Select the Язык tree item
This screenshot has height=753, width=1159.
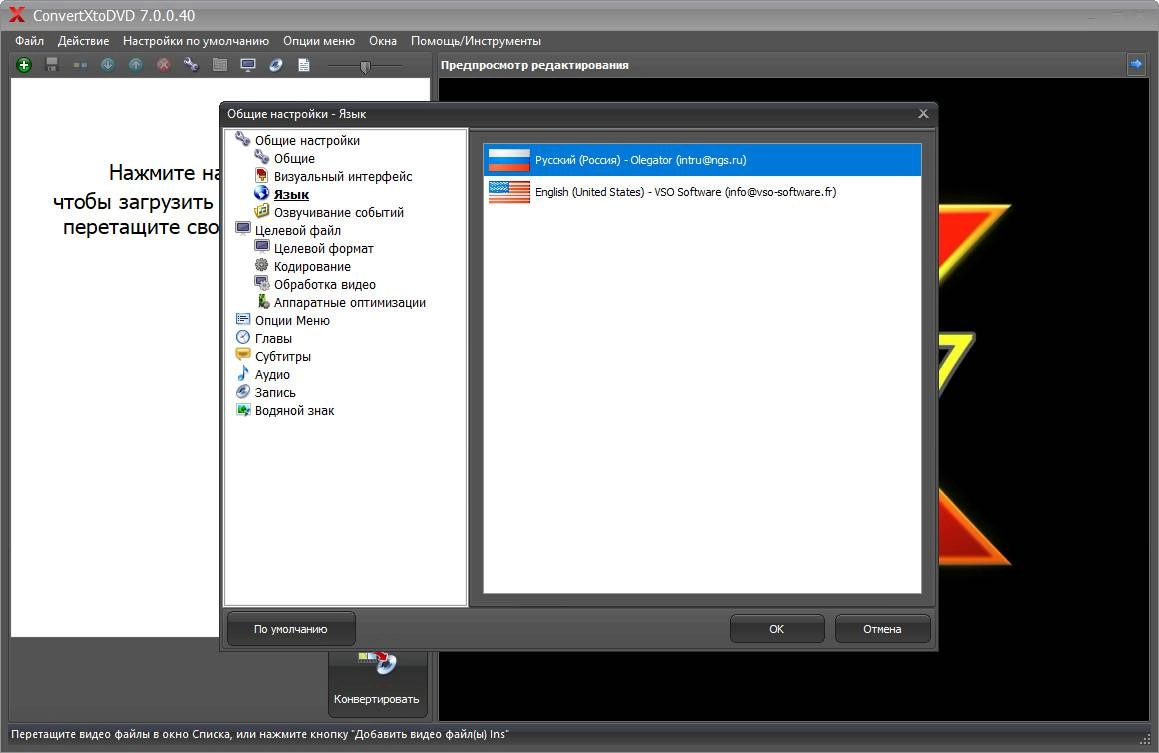(x=291, y=194)
